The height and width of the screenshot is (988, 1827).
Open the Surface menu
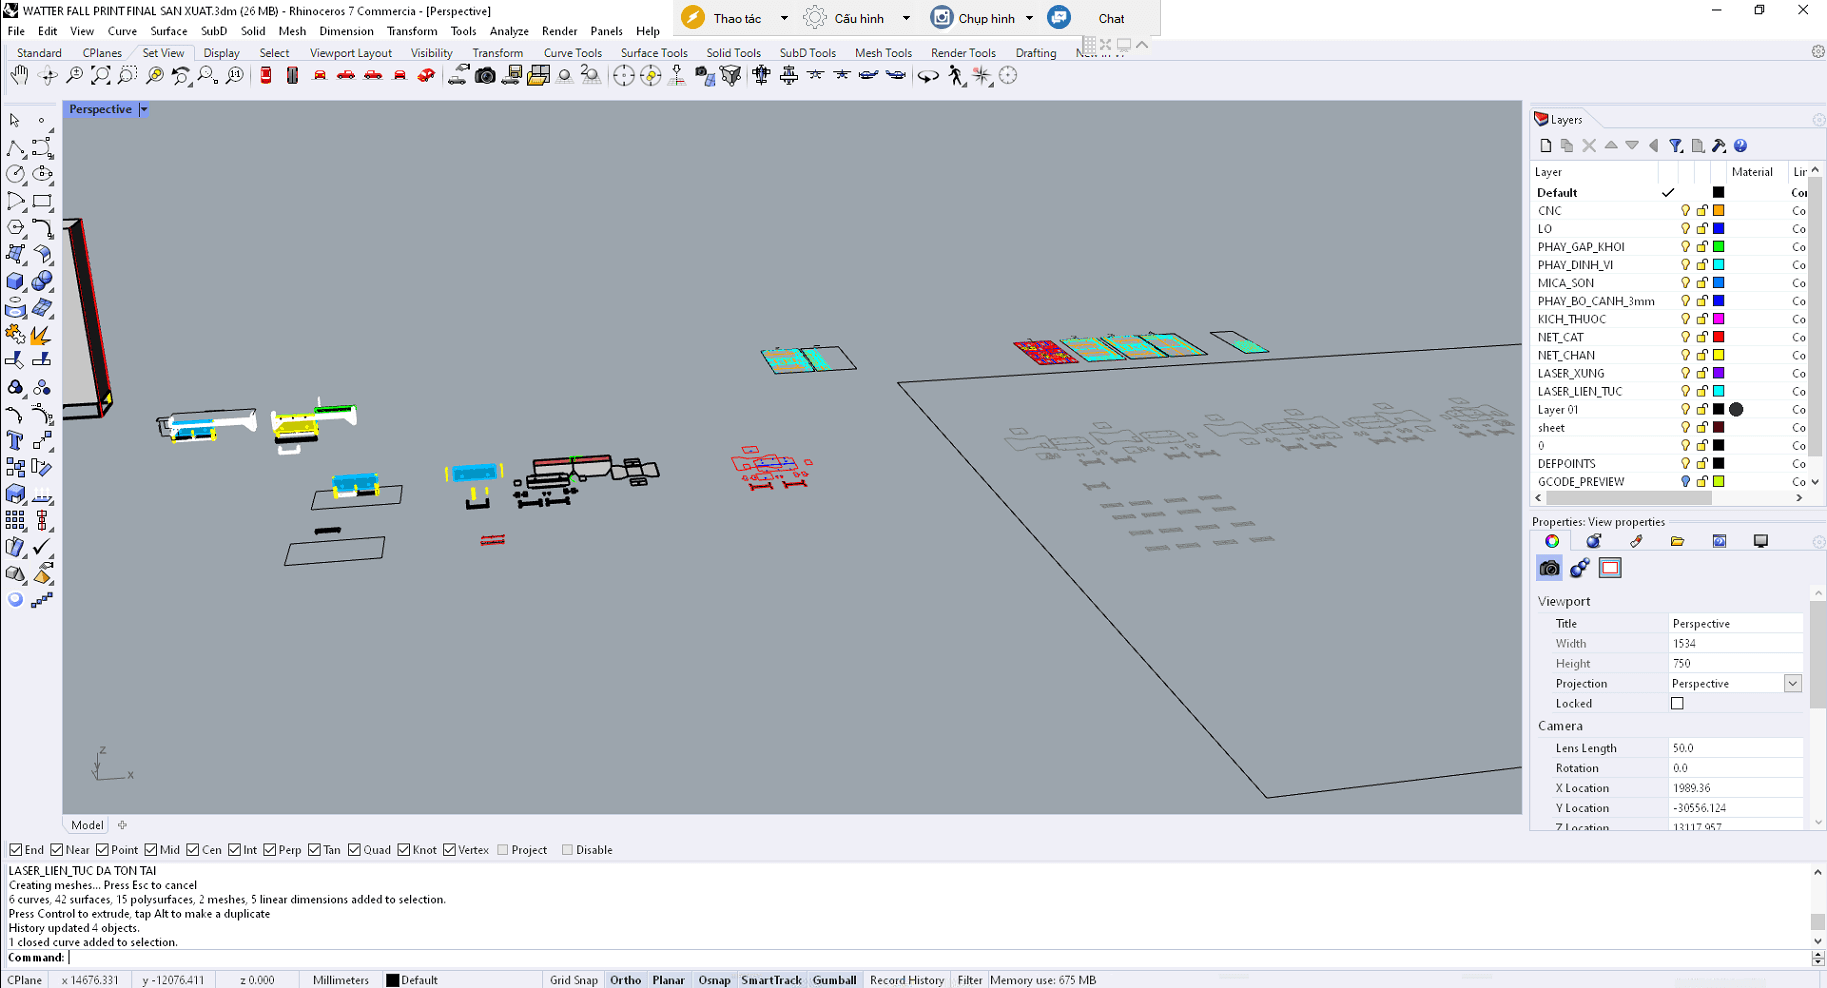[169, 31]
